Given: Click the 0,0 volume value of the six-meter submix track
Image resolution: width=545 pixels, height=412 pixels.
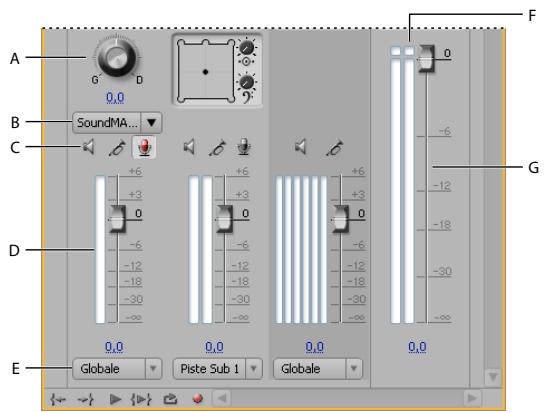Looking at the screenshot, I should point(315,347).
